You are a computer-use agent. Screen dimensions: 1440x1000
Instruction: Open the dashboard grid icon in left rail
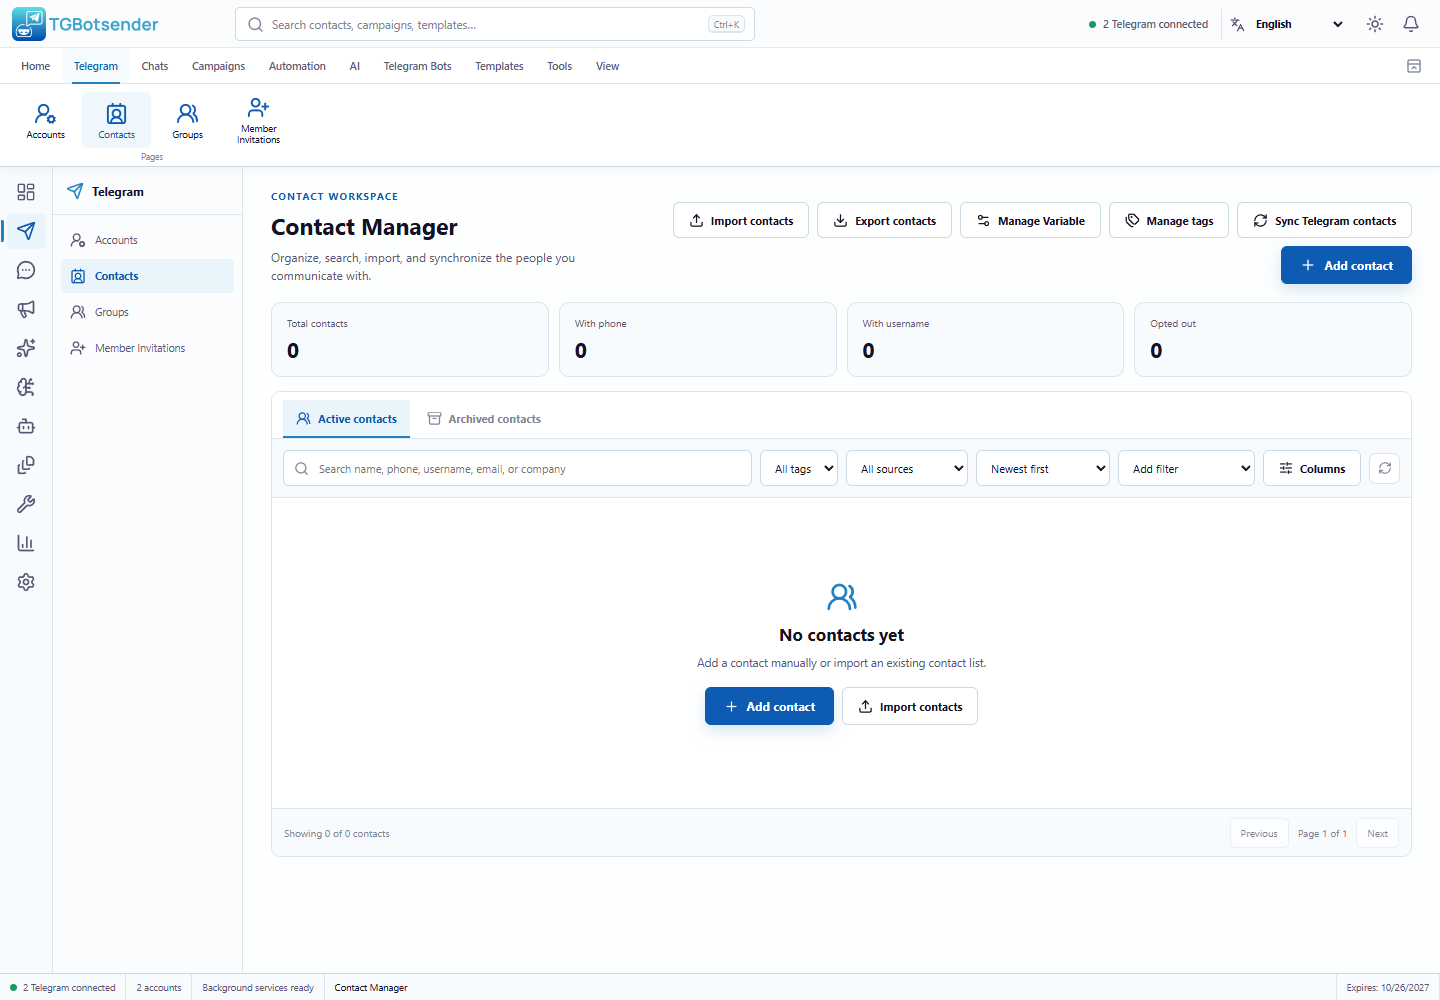tap(26, 192)
